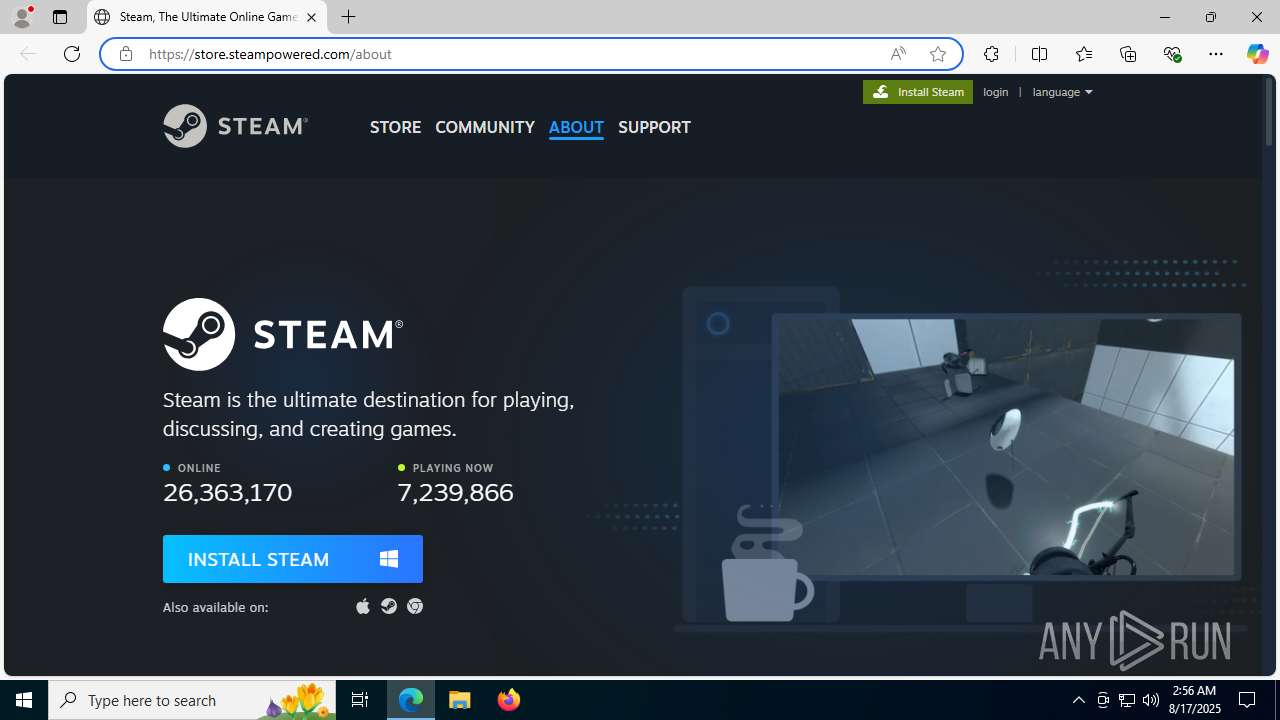Click the browser Back button
This screenshot has width=1280, height=720.
[x=28, y=54]
